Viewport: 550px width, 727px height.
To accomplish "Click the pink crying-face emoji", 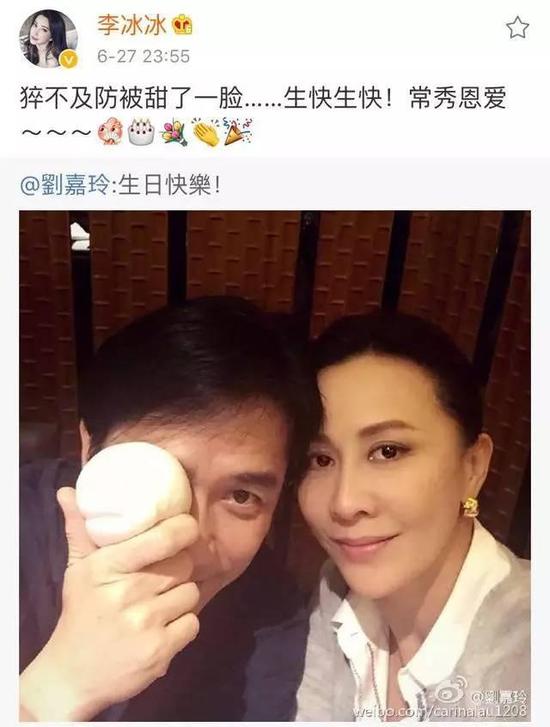I will coord(110,131).
